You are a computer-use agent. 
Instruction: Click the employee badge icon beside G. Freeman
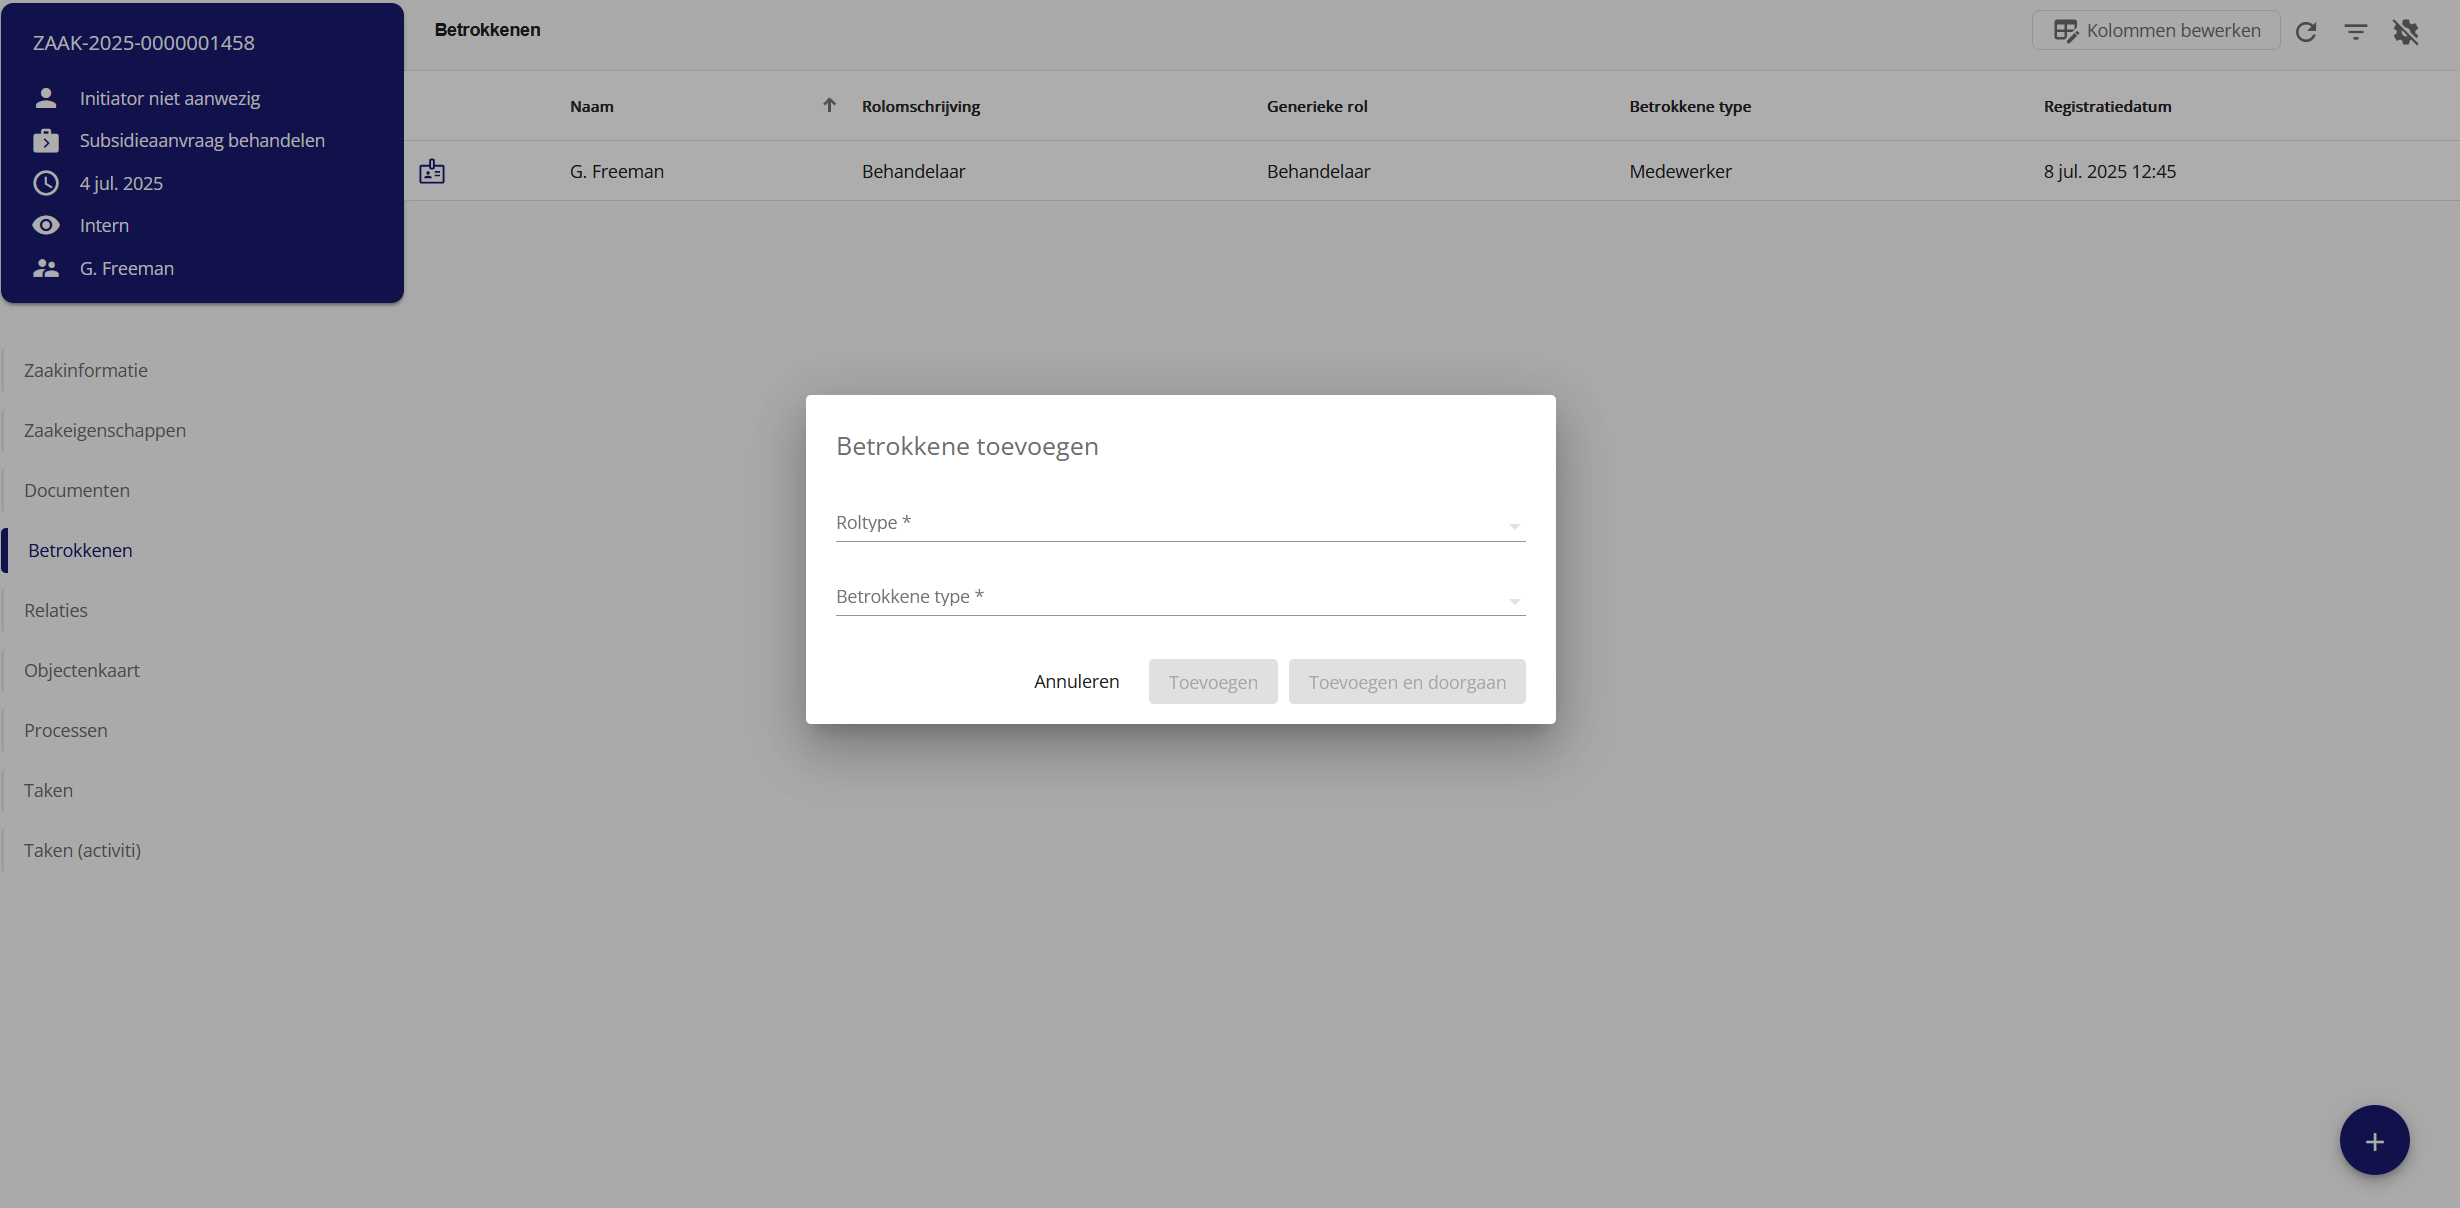coord(432,171)
